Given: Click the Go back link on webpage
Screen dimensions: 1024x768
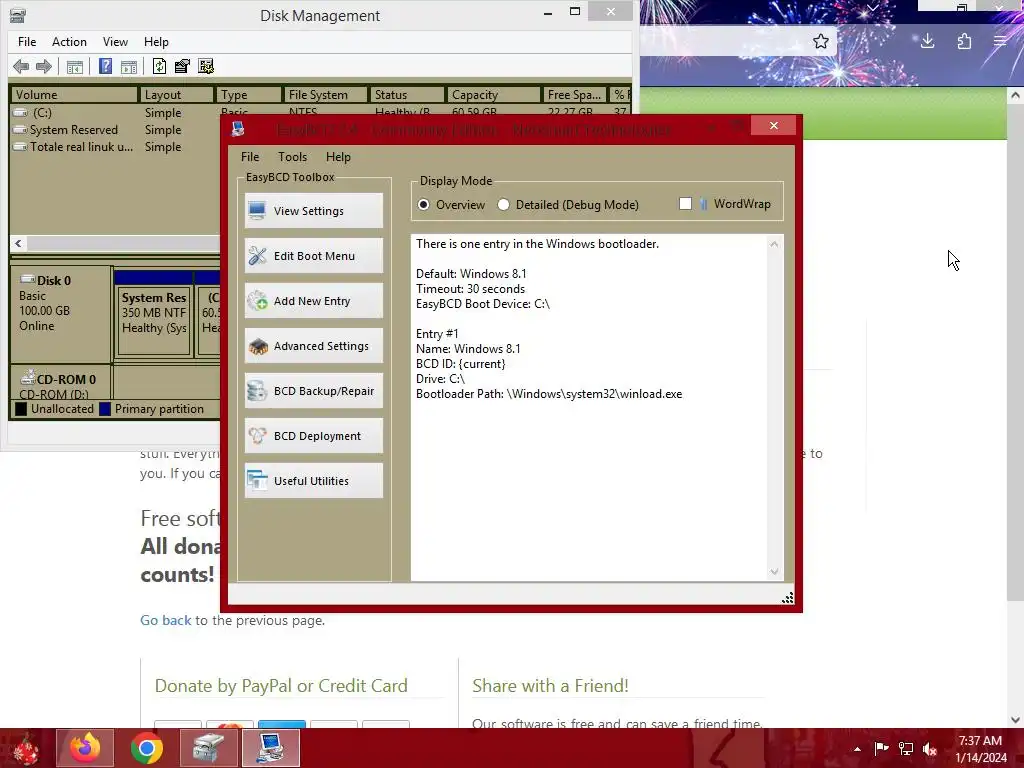Looking at the screenshot, I should (166, 620).
